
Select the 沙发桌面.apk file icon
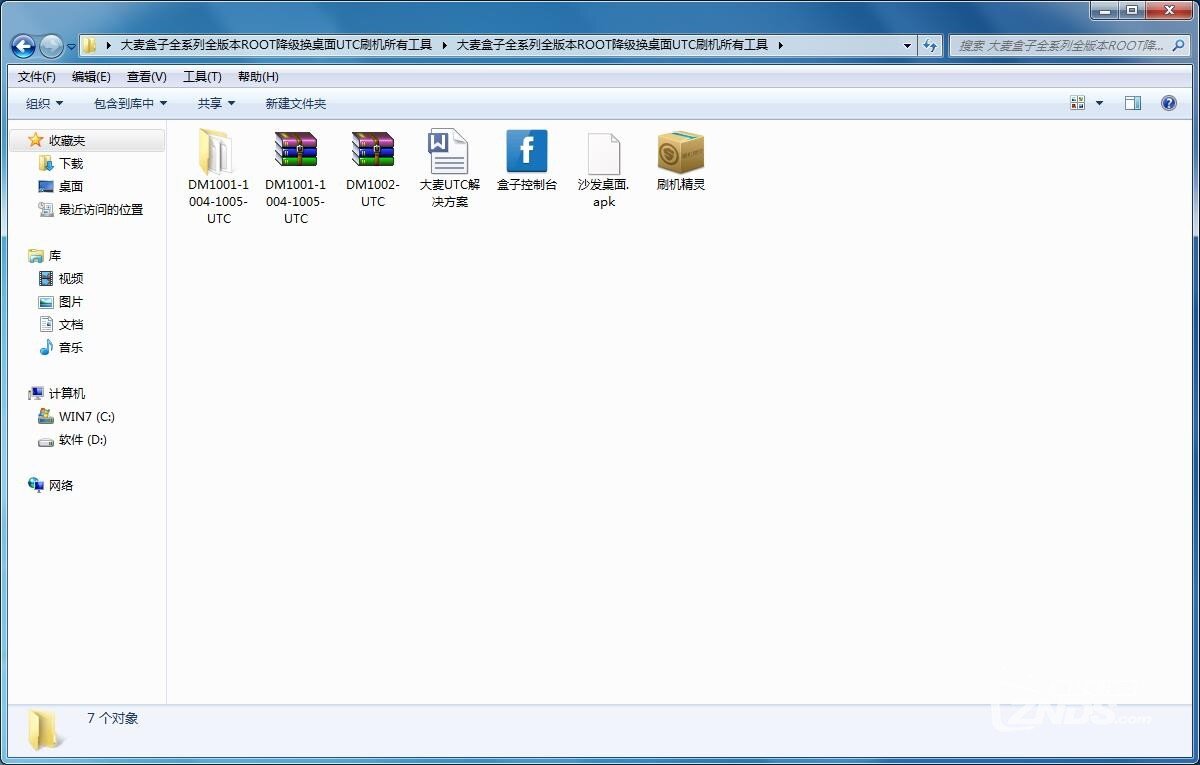tap(603, 152)
